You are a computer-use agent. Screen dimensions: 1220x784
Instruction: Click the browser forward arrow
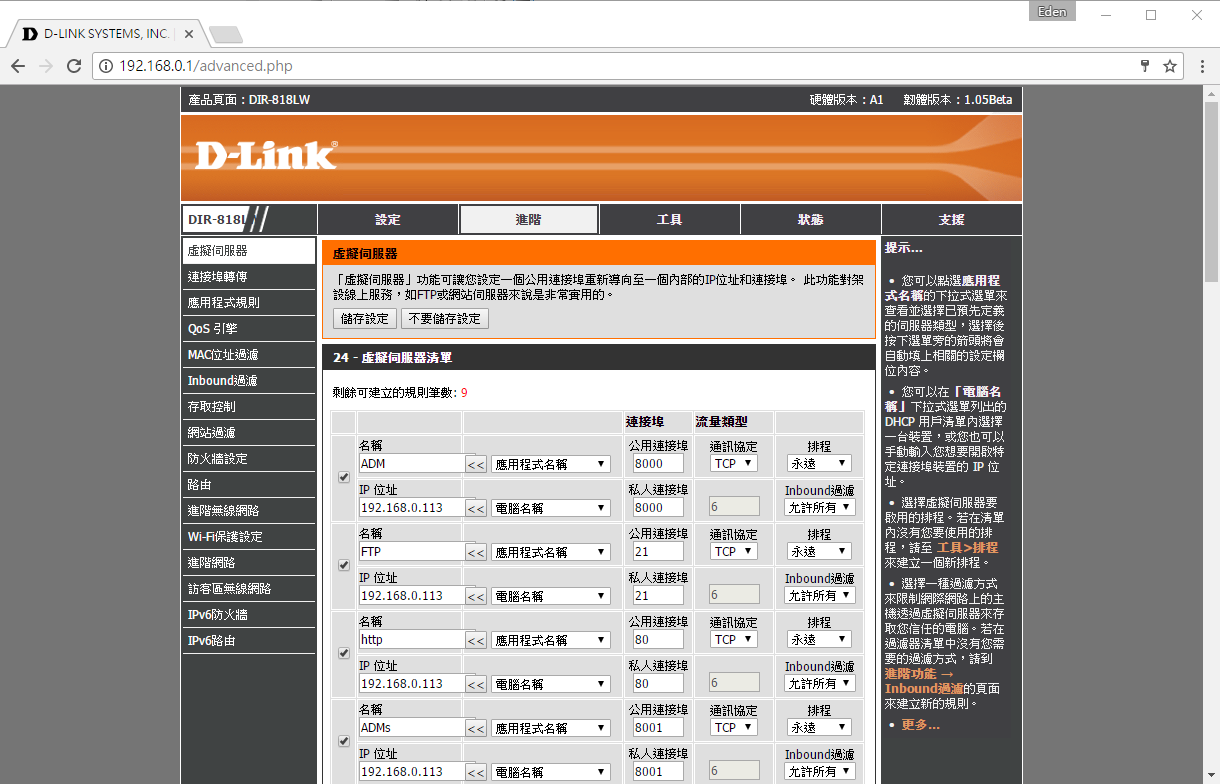click(46, 66)
